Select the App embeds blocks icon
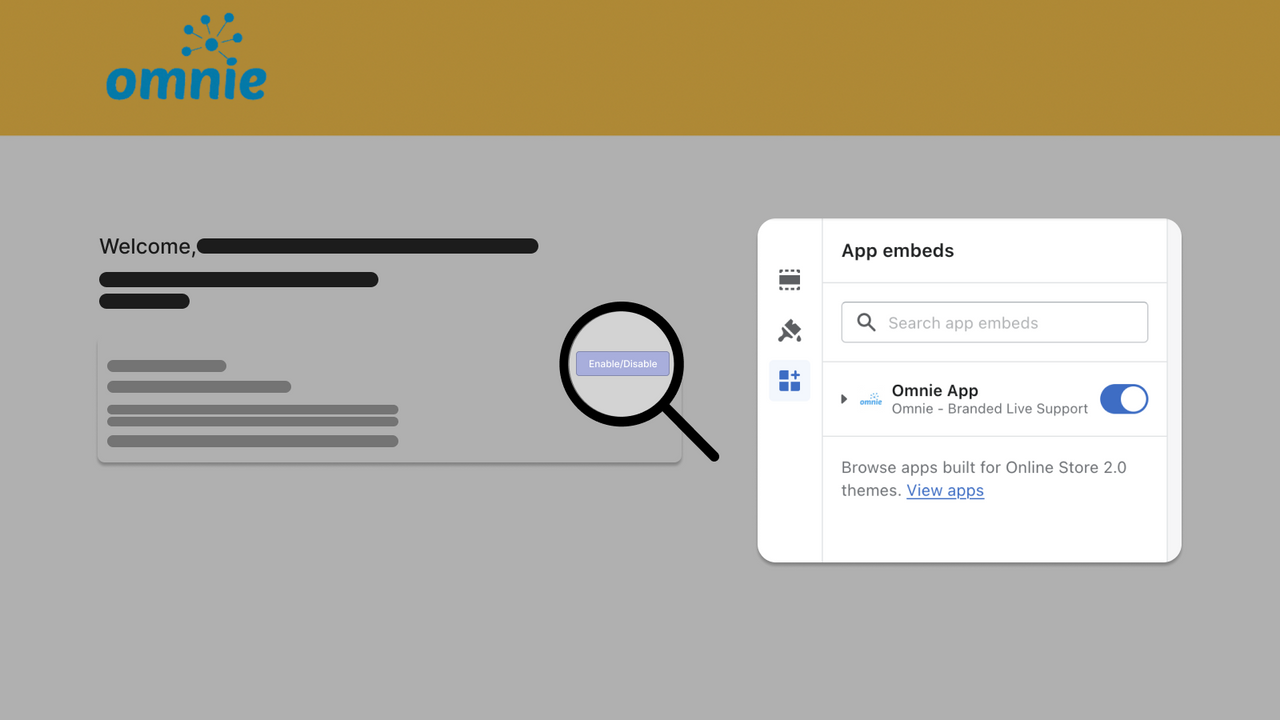The height and width of the screenshot is (720, 1280). click(x=789, y=381)
